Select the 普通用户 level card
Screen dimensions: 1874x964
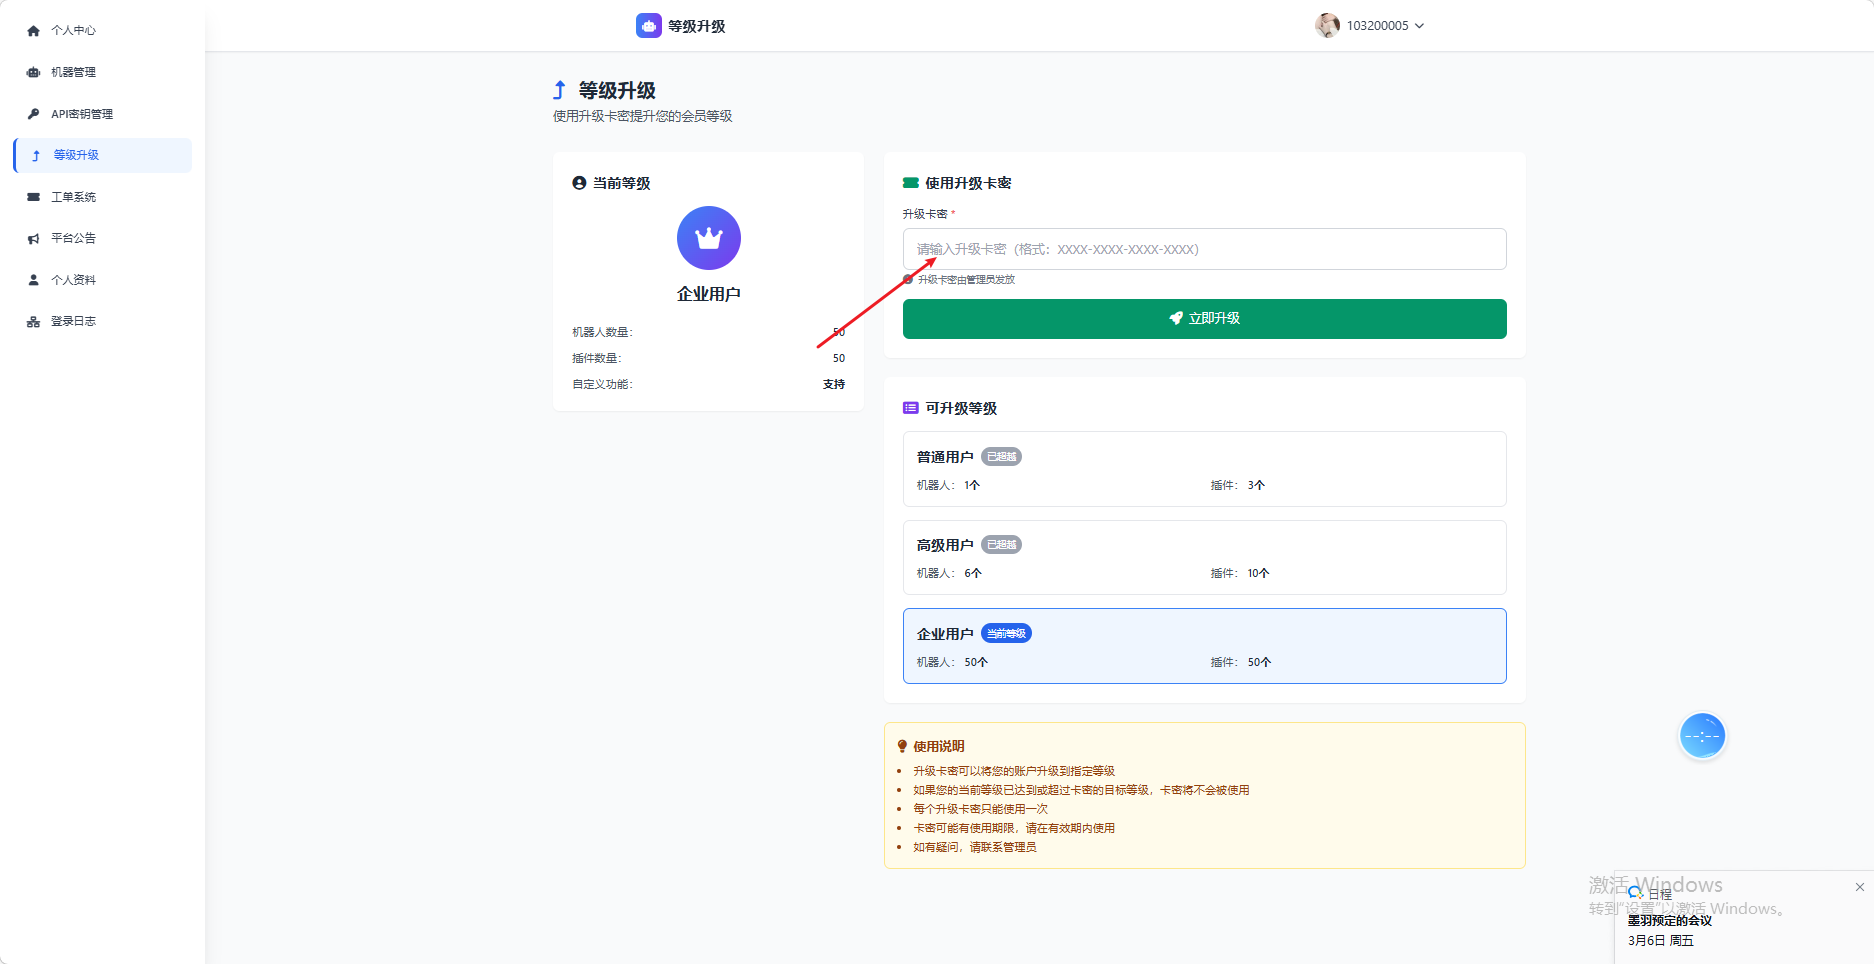(1204, 469)
